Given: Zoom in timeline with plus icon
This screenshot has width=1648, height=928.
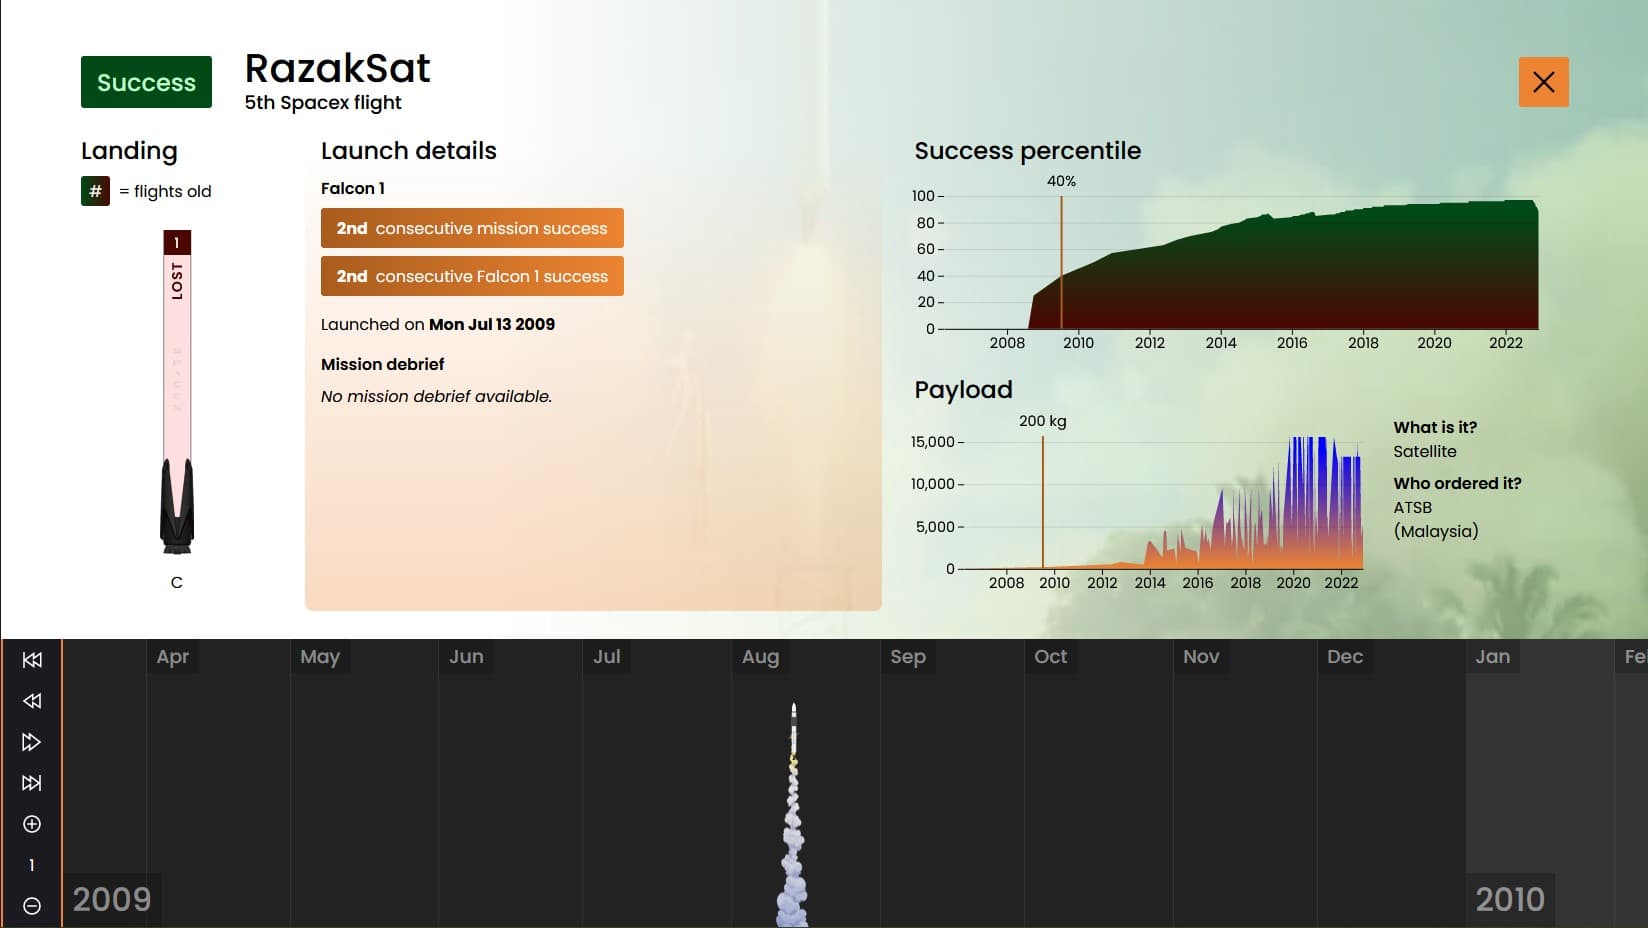Looking at the screenshot, I should [x=32, y=824].
